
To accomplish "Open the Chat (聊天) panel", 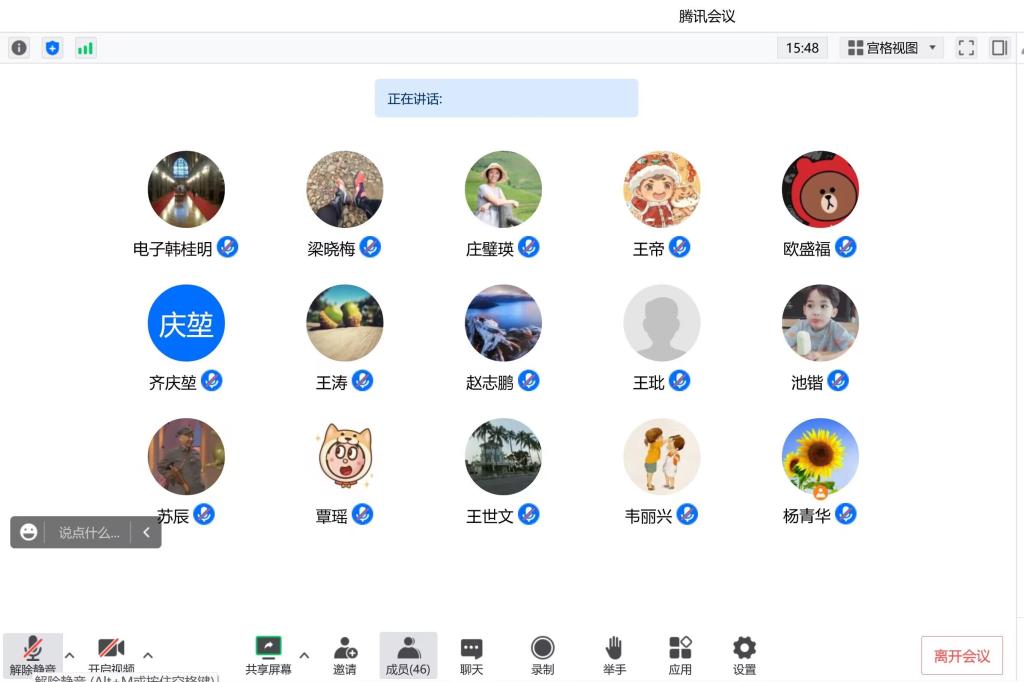I will (471, 655).
